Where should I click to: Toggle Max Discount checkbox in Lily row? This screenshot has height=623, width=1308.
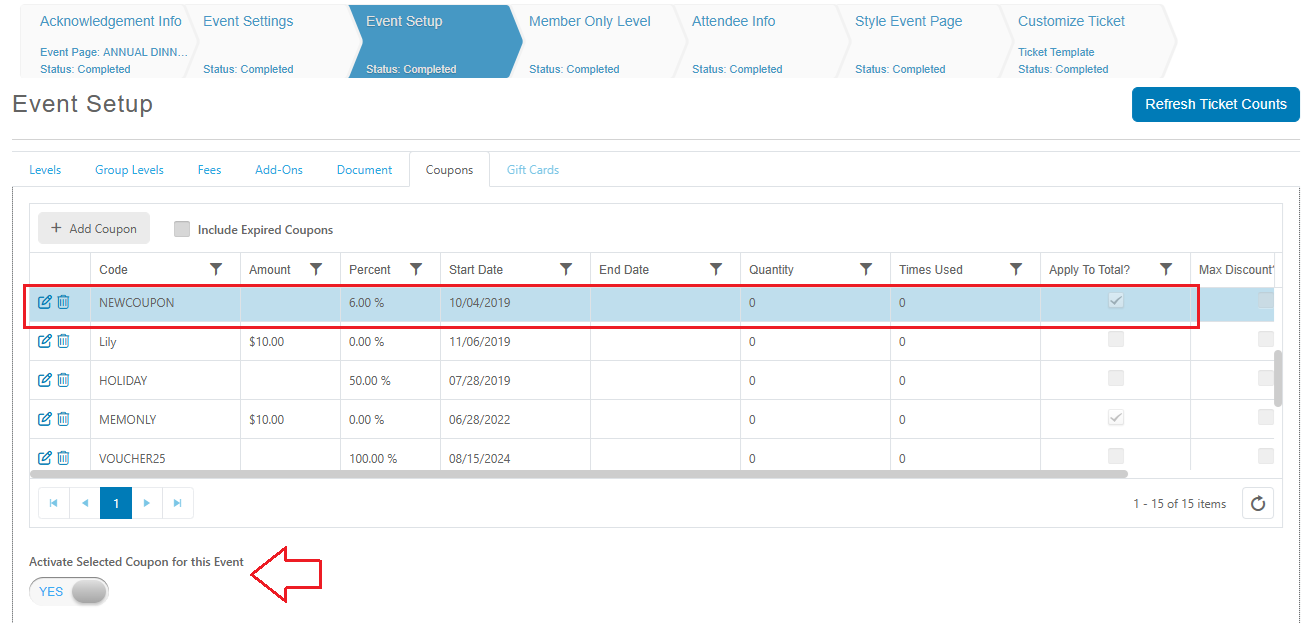(x=1266, y=339)
